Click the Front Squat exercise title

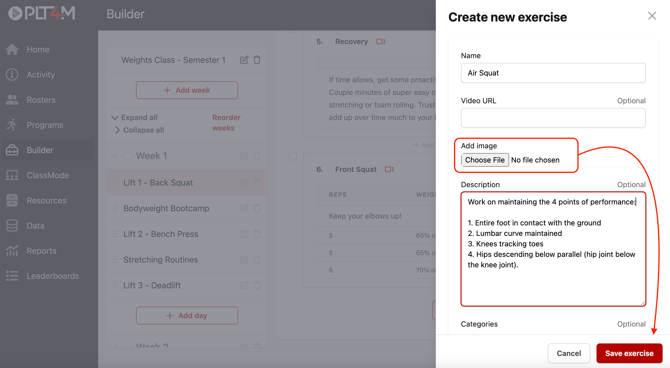[x=356, y=170]
